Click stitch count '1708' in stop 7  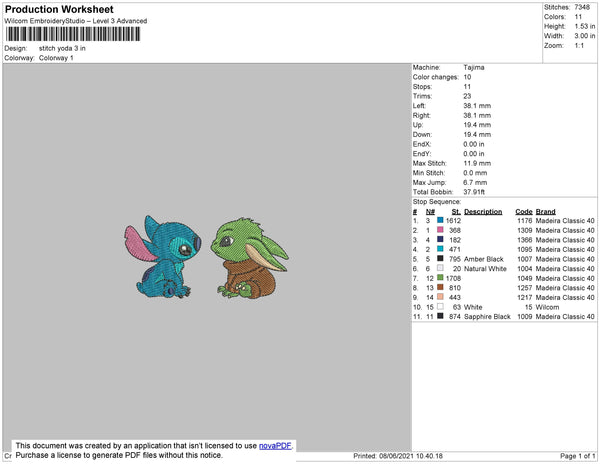point(453,278)
